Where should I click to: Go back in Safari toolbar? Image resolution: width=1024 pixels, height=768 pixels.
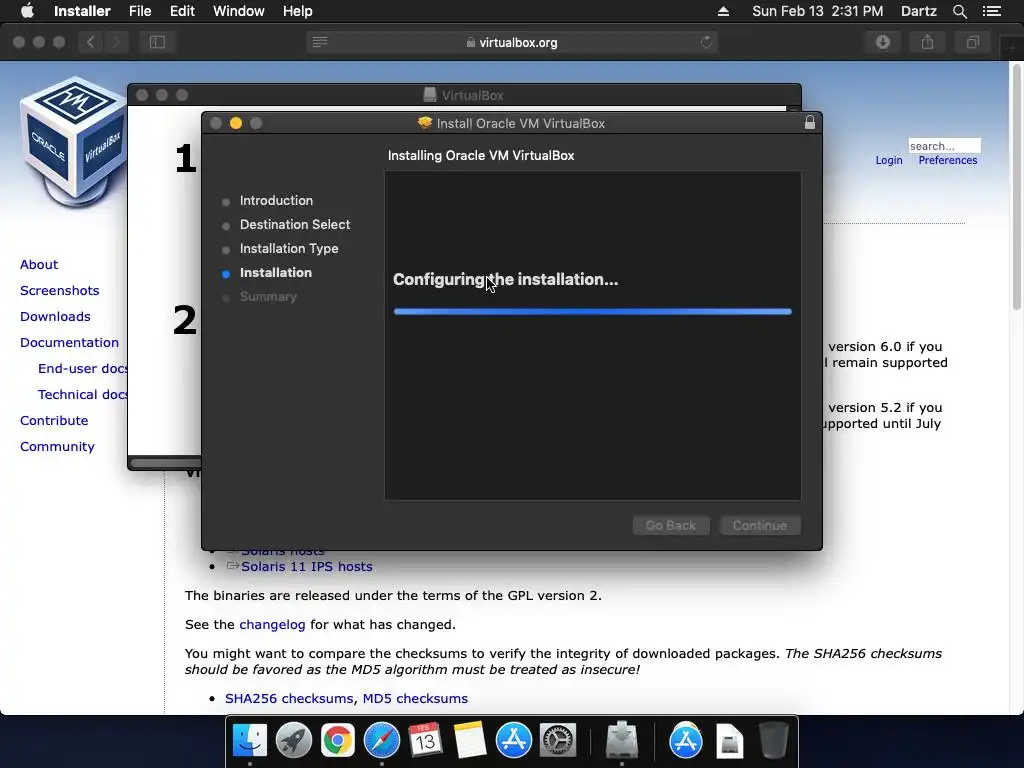(x=90, y=42)
